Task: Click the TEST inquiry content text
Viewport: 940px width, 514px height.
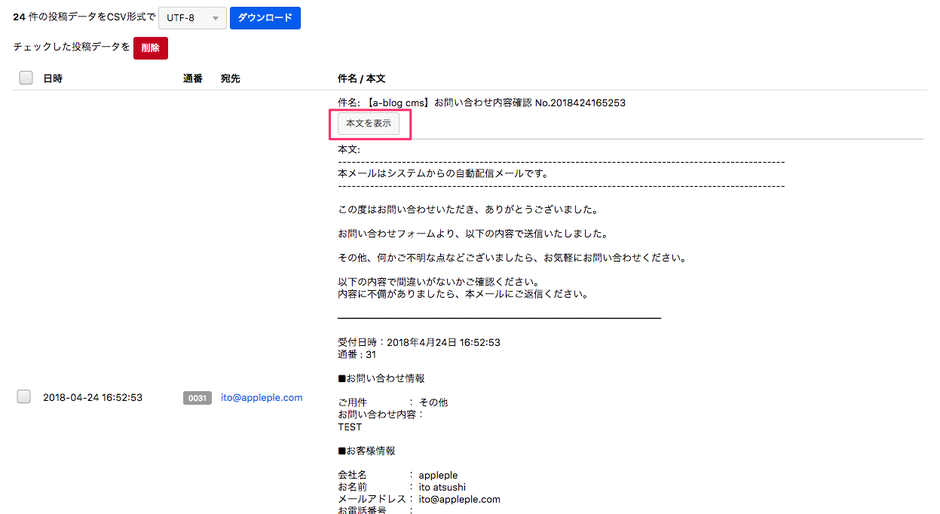Action: click(350, 427)
